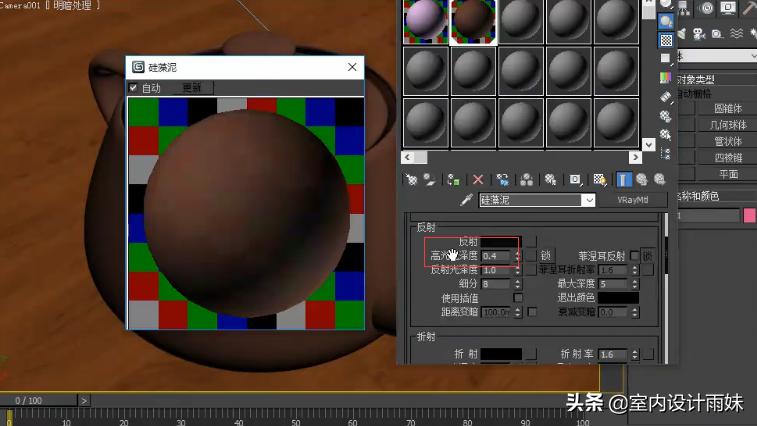The width and height of the screenshot is (757, 426).
Task: Open the Material ID Channel flyout
Action: pos(575,180)
